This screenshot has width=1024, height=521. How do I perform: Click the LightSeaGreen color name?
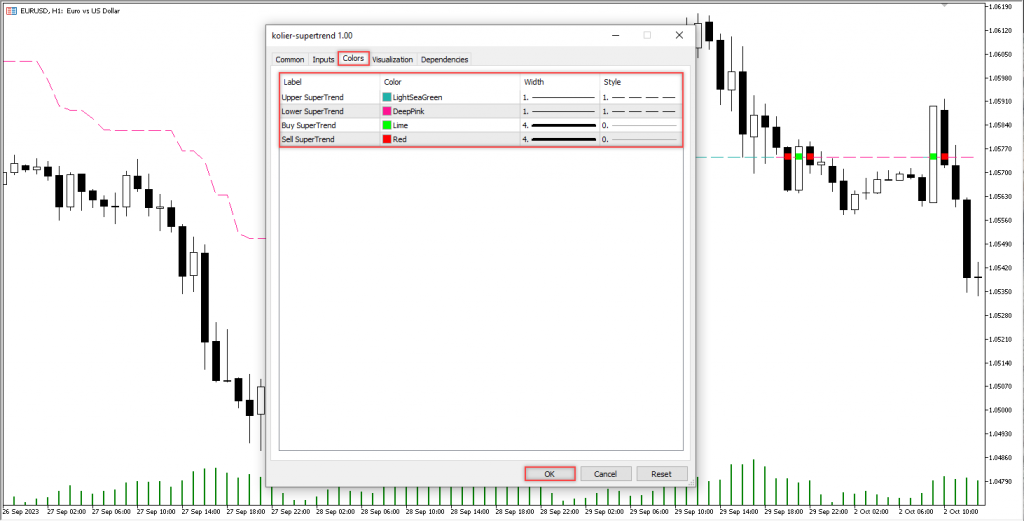point(417,97)
